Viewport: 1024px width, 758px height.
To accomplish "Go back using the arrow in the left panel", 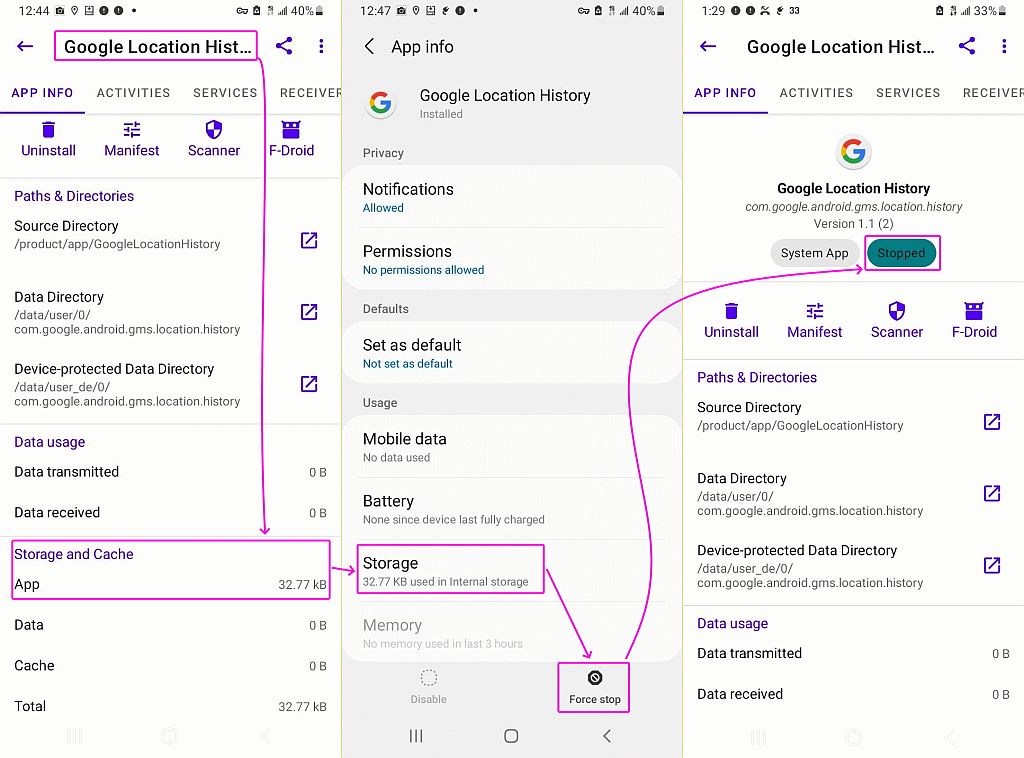I will 25,46.
